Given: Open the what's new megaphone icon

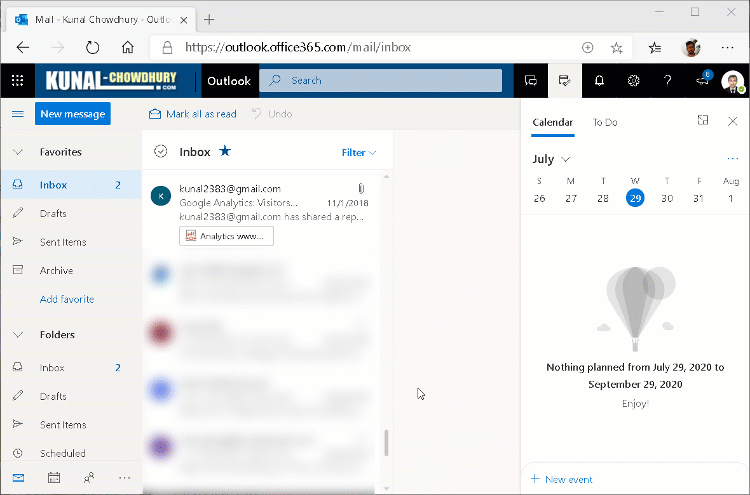Looking at the screenshot, I should point(703,79).
